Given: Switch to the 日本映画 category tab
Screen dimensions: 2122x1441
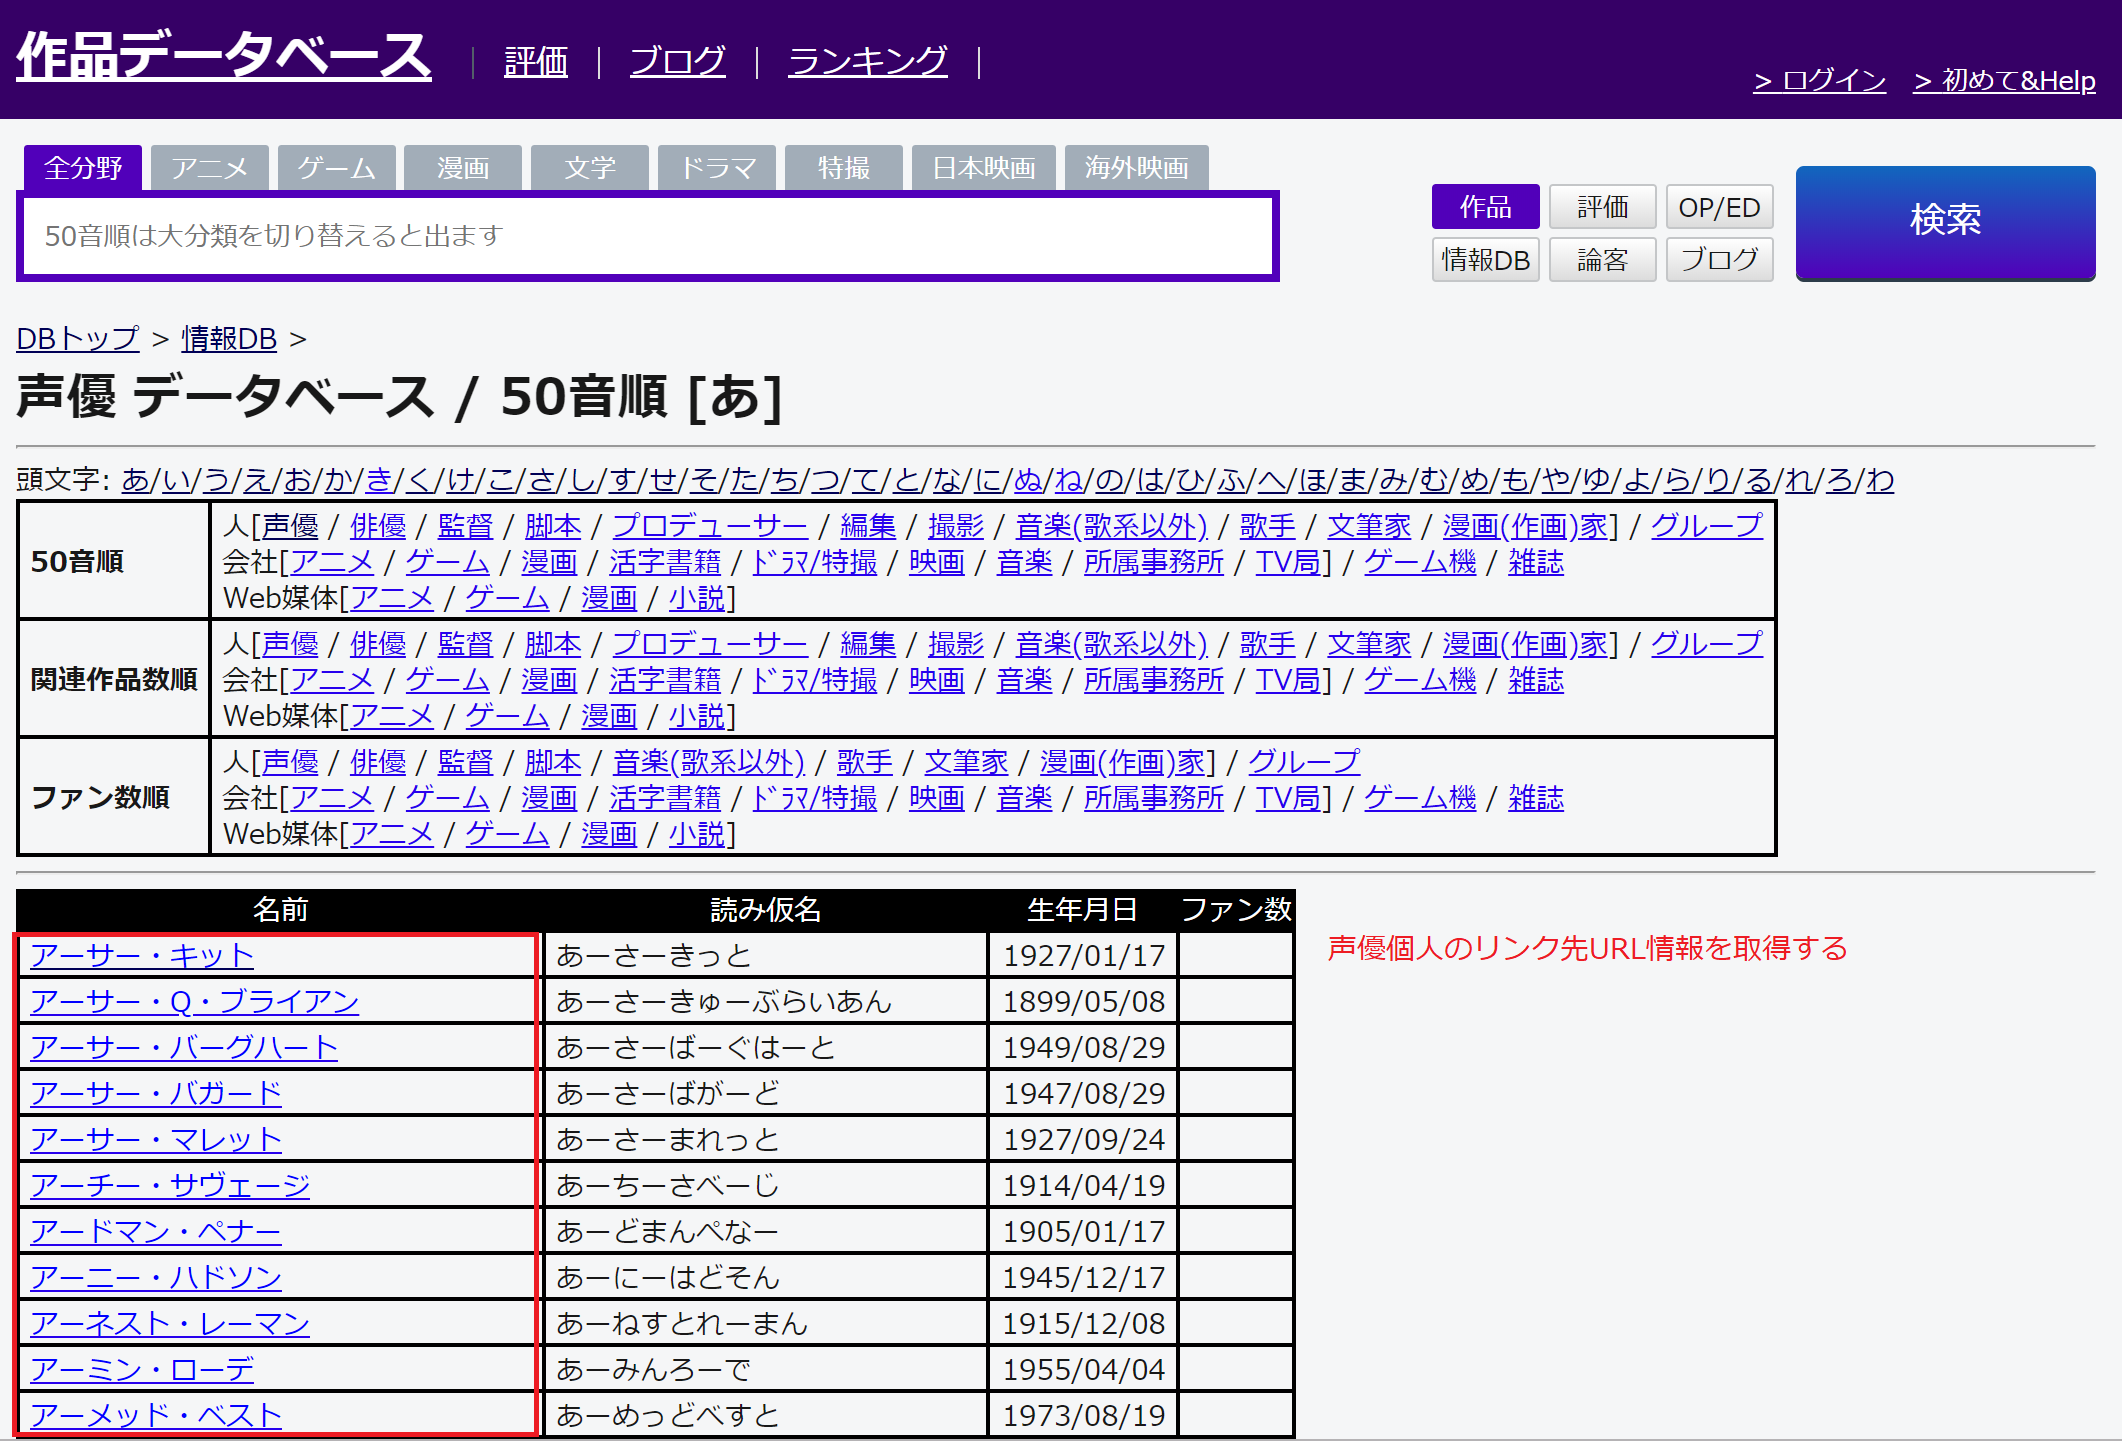Looking at the screenshot, I should click(984, 167).
